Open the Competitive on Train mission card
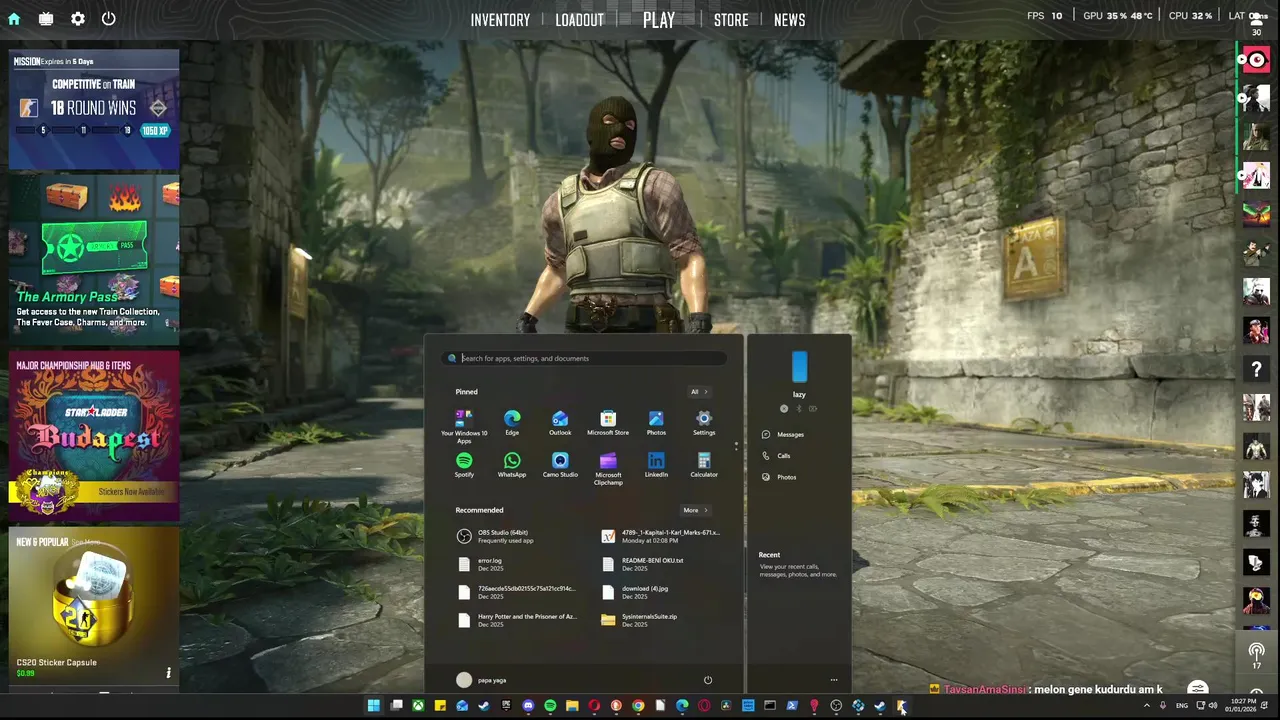The width and height of the screenshot is (1280, 720). click(94, 109)
